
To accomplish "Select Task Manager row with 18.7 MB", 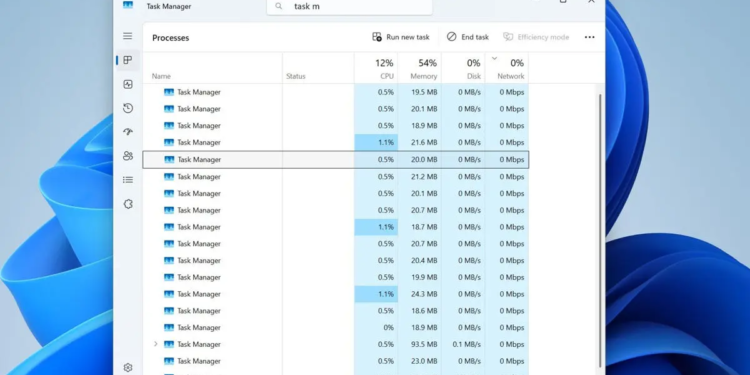I will pos(336,227).
